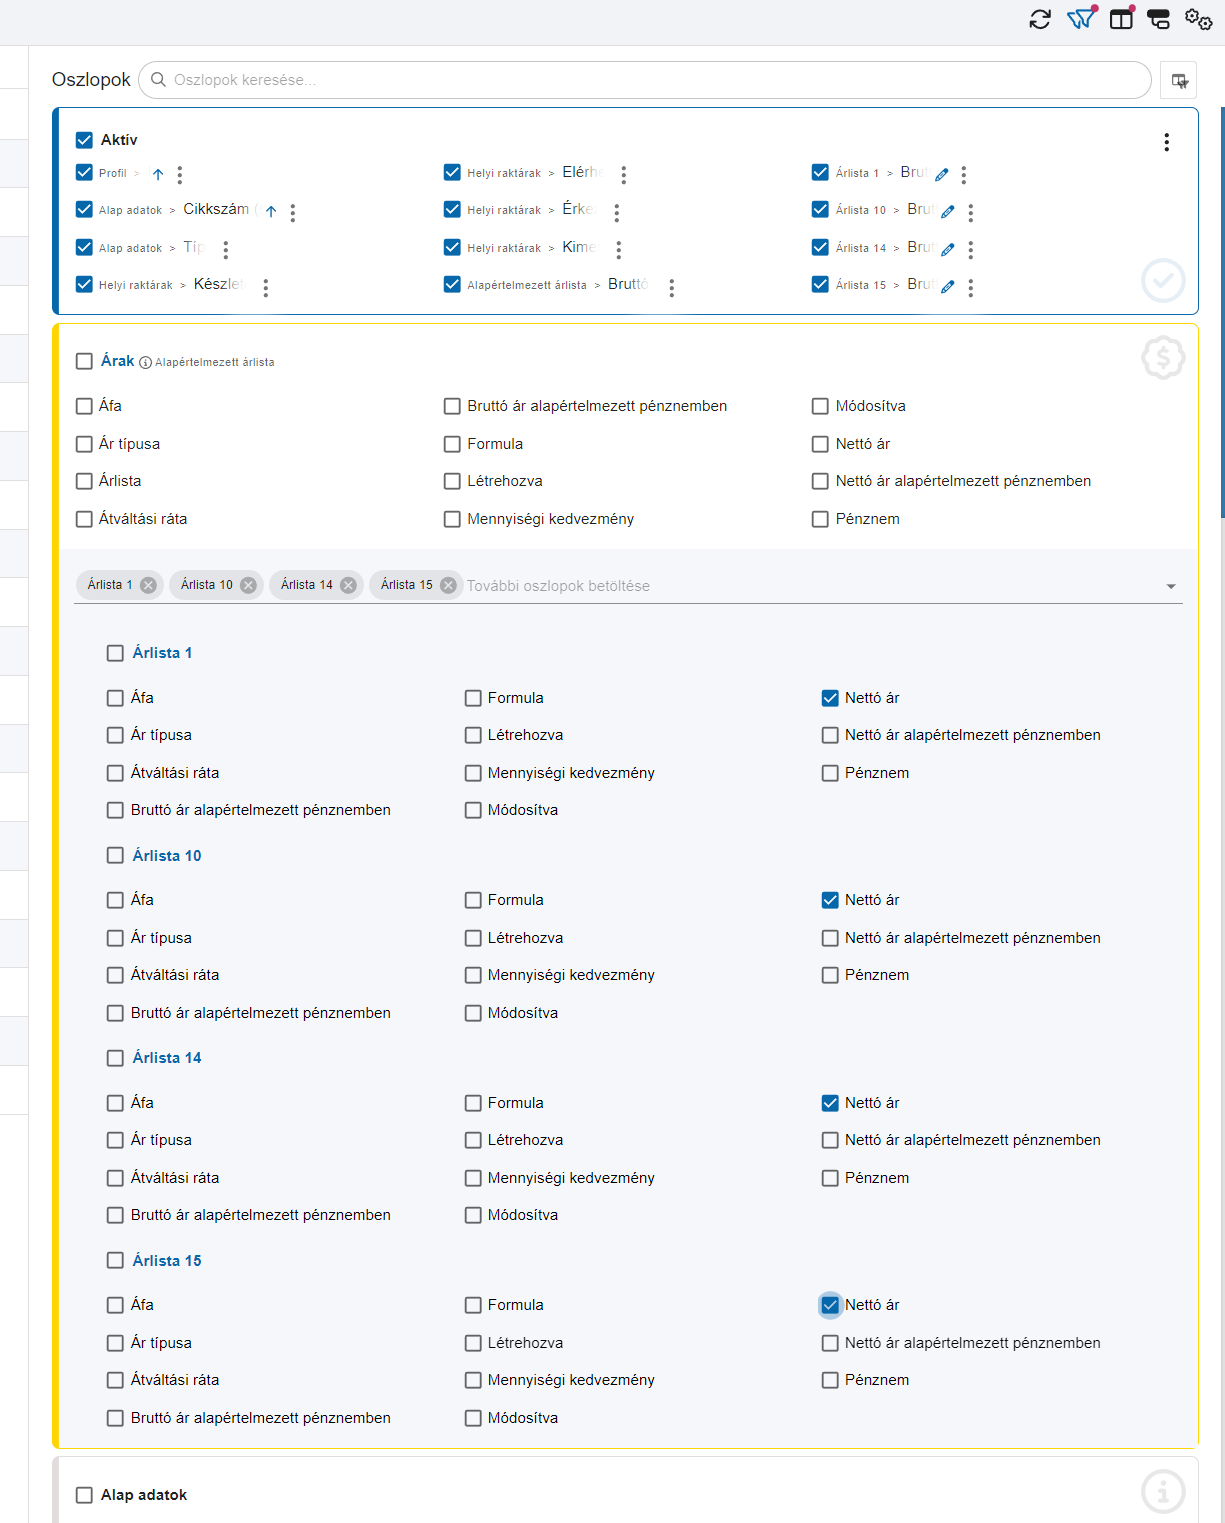The image size is (1225, 1523).
Task: Click the sort arrow on the Profil row
Action: pyautogui.click(x=158, y=174)
